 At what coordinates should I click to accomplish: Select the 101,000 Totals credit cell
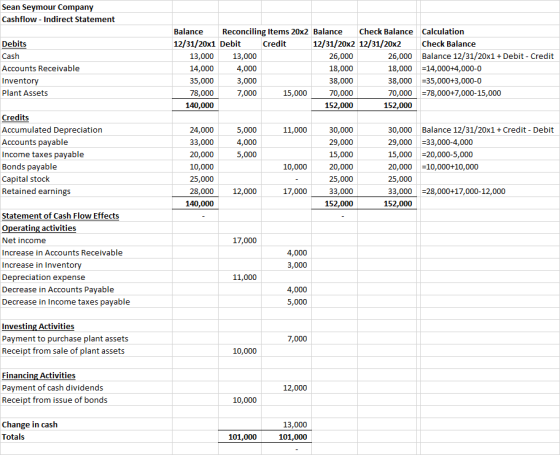pyautogui.click(x=293, y=437)
